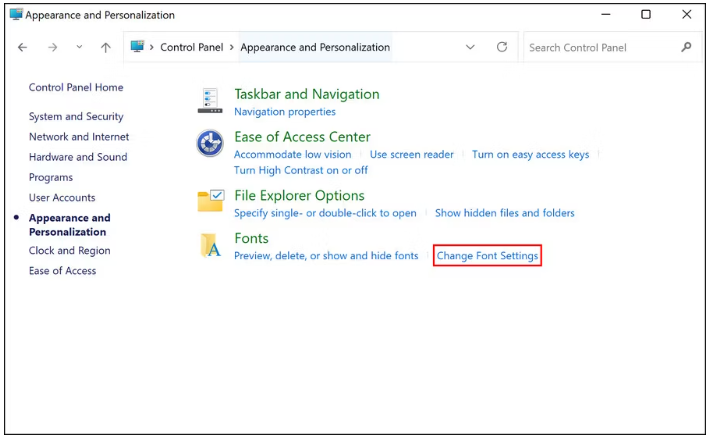Image resolution: width=710 pixels, height=438 pixels.
Task: Open the recent locations dropdown chevron
Action: [79, 47]
